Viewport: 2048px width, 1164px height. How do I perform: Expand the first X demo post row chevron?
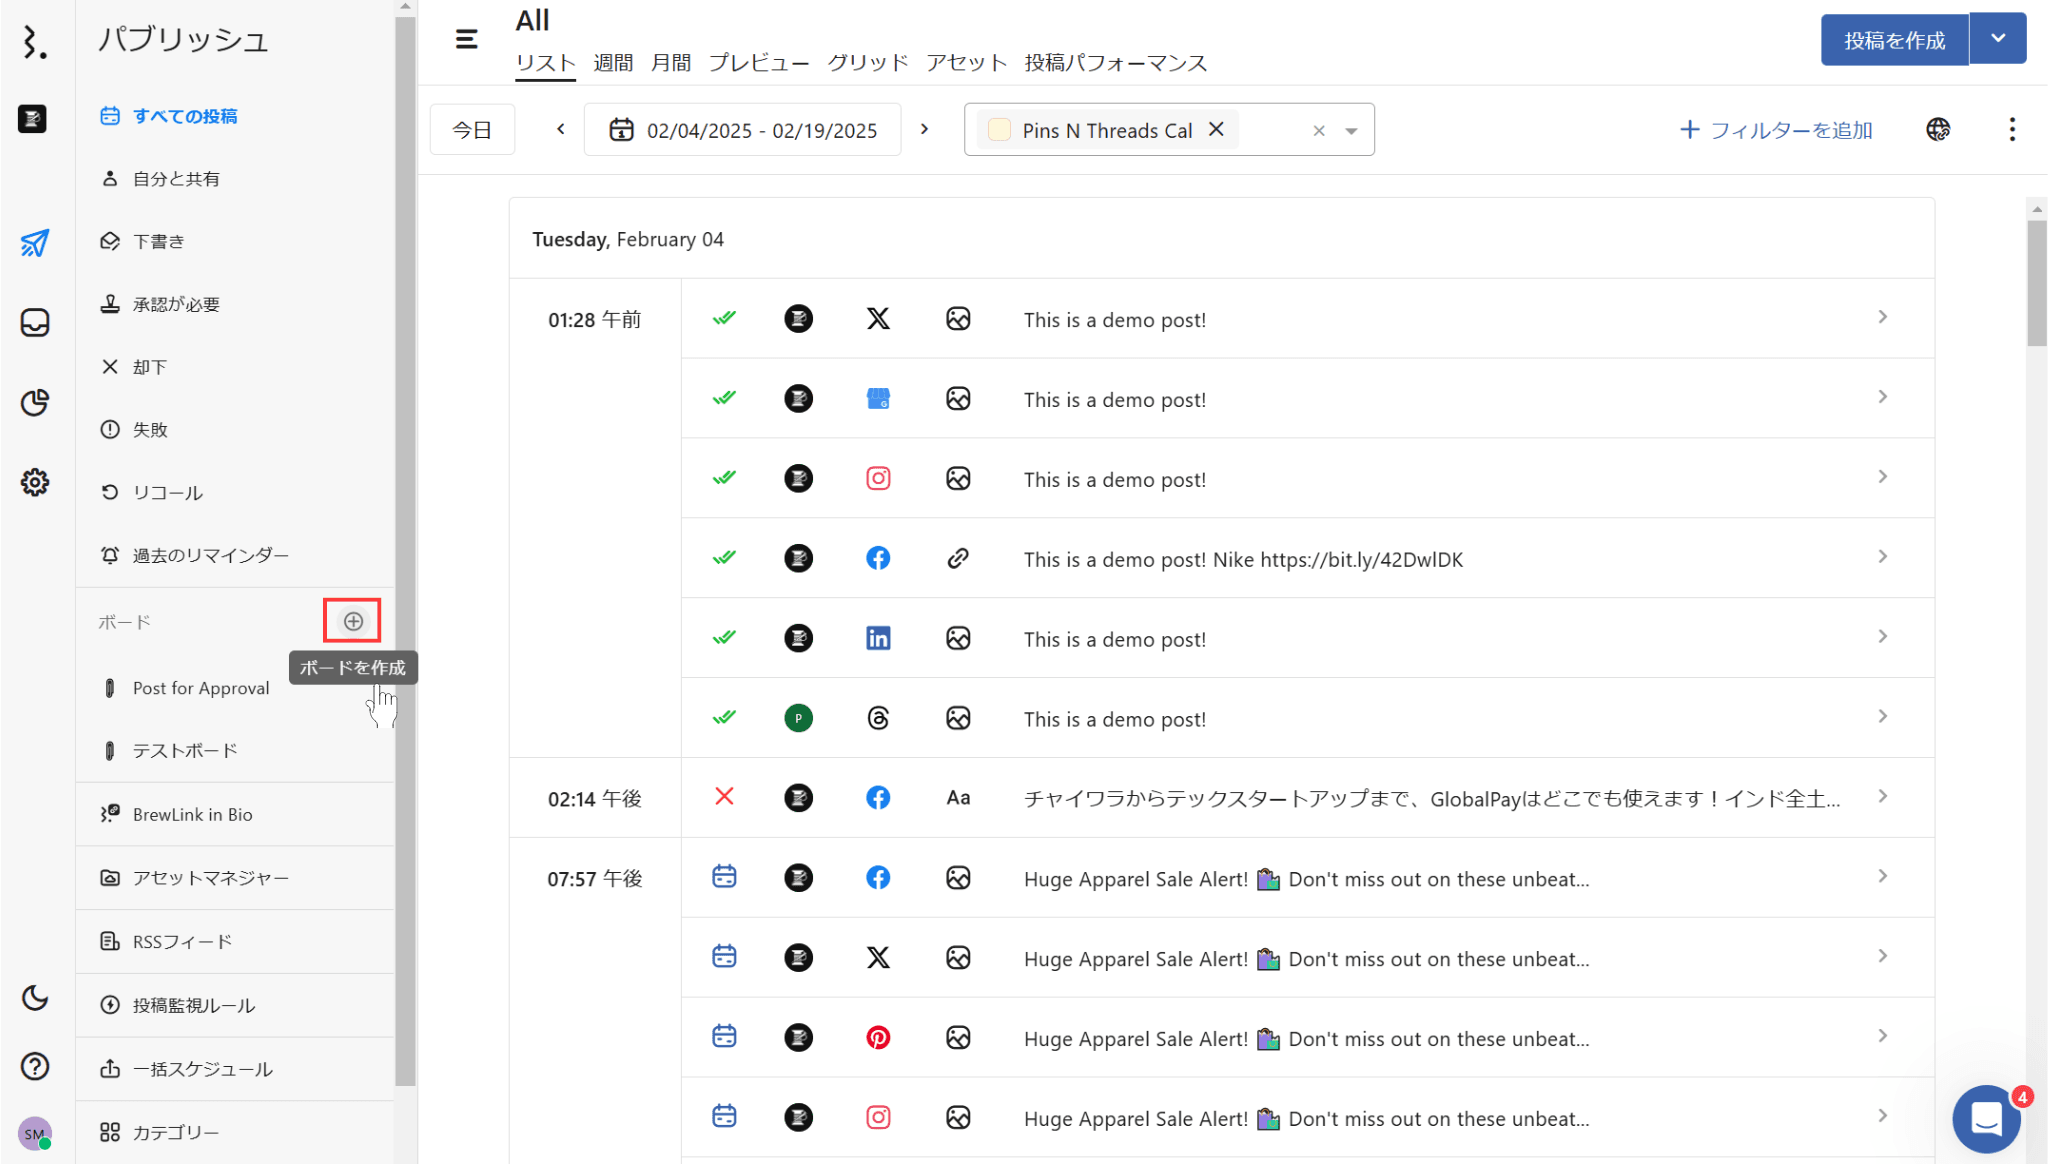point(1882,317)
